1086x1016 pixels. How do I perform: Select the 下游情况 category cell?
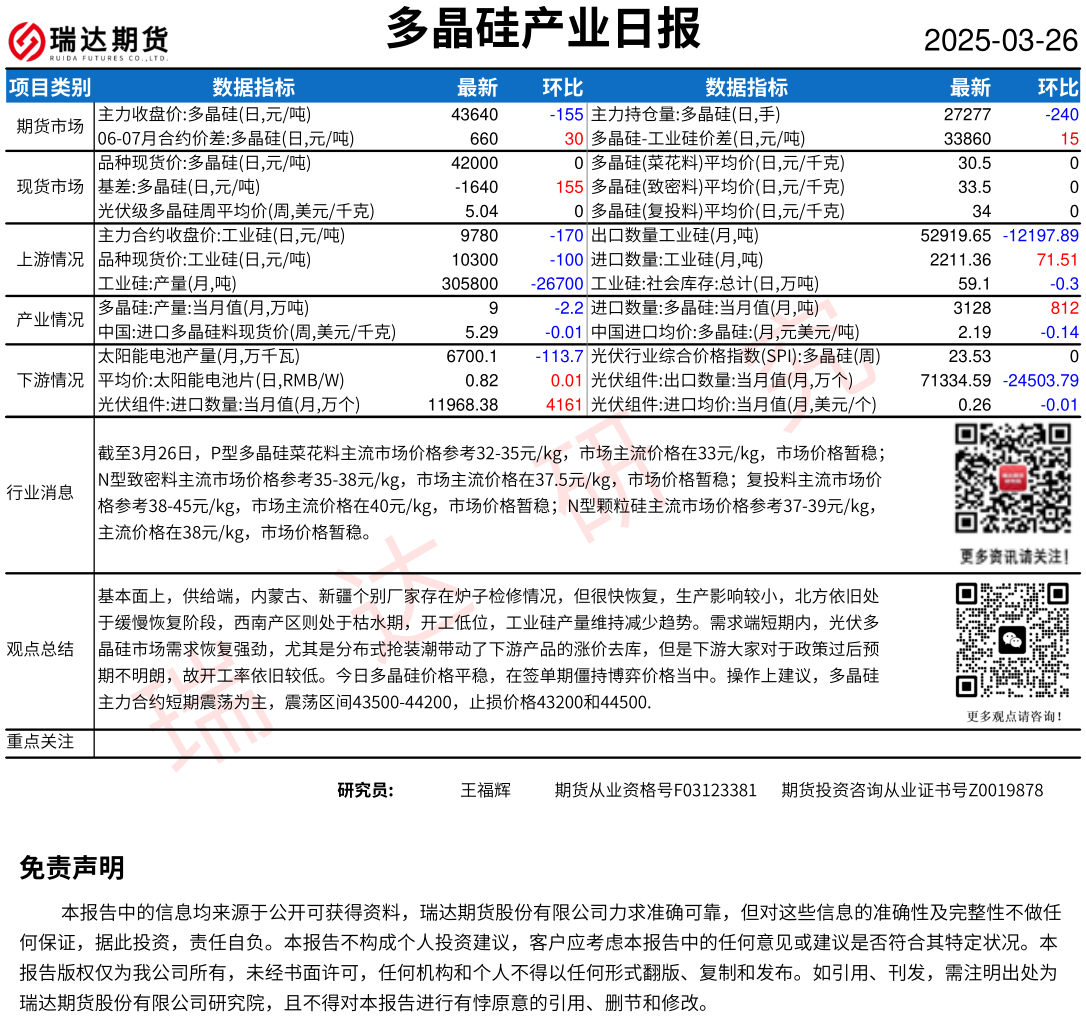tap(50, 380)
